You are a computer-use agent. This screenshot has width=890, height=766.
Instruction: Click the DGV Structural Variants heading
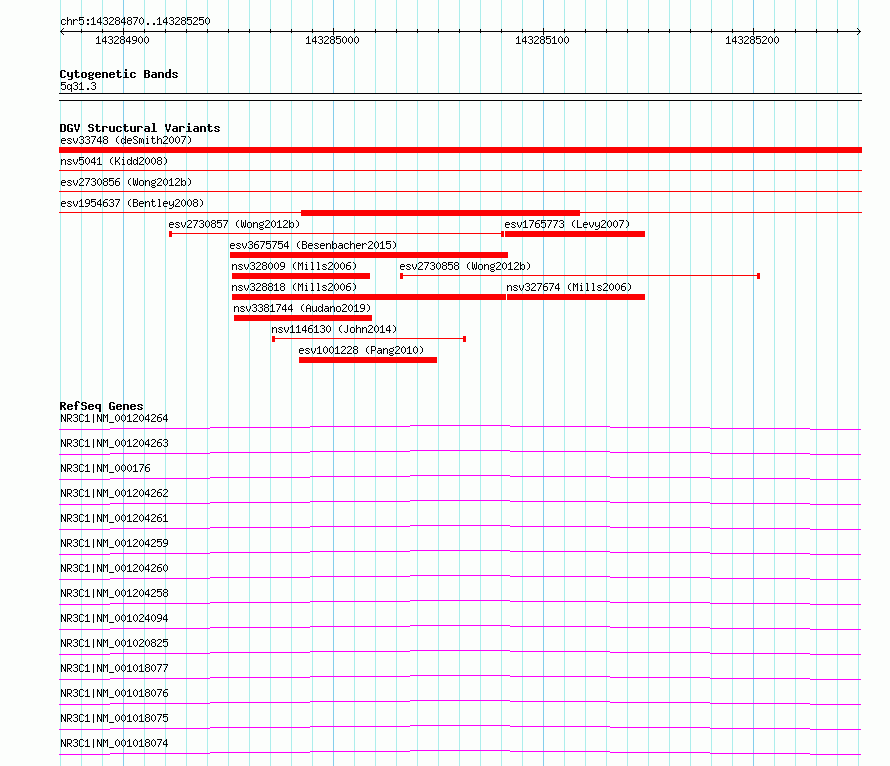point(140,128)
